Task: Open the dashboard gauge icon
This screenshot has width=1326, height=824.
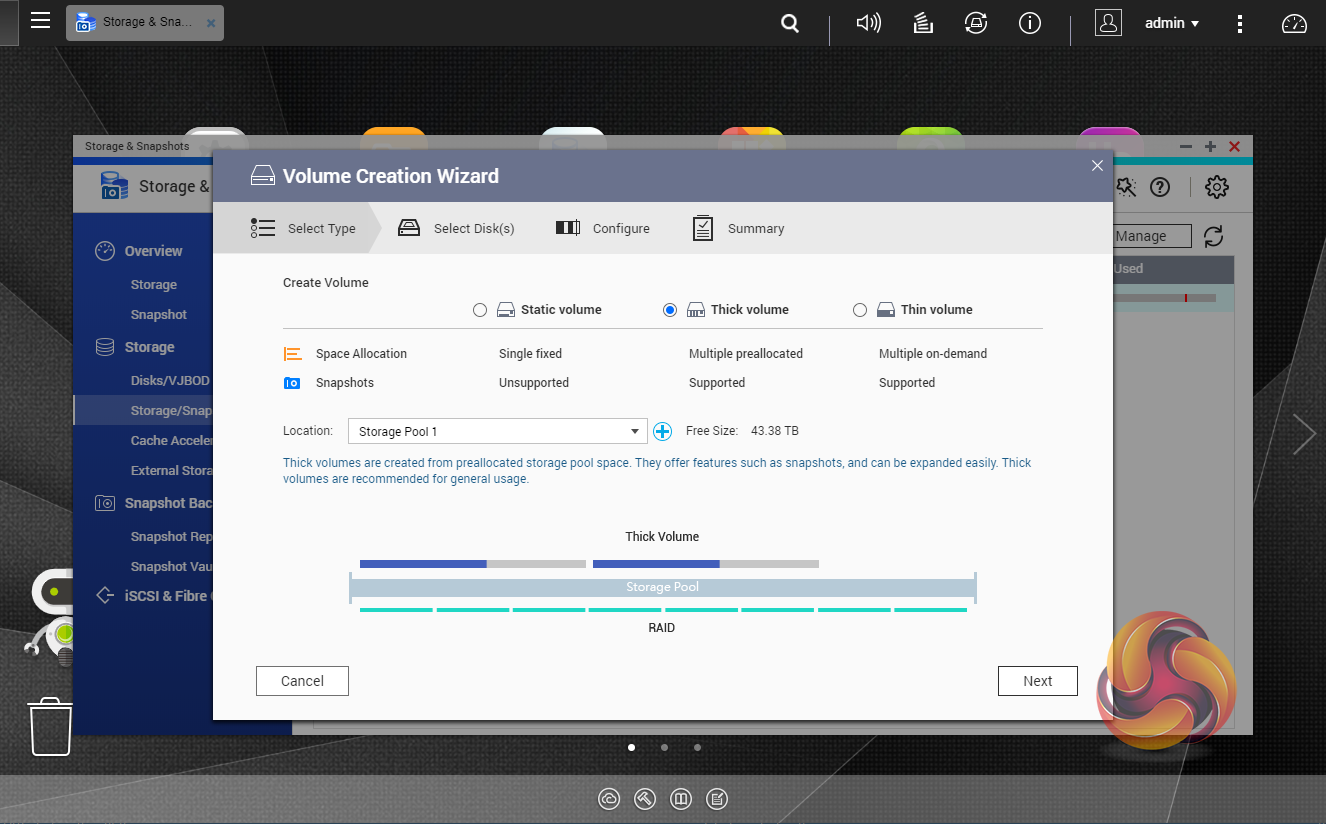Action: coord(1294,23)
